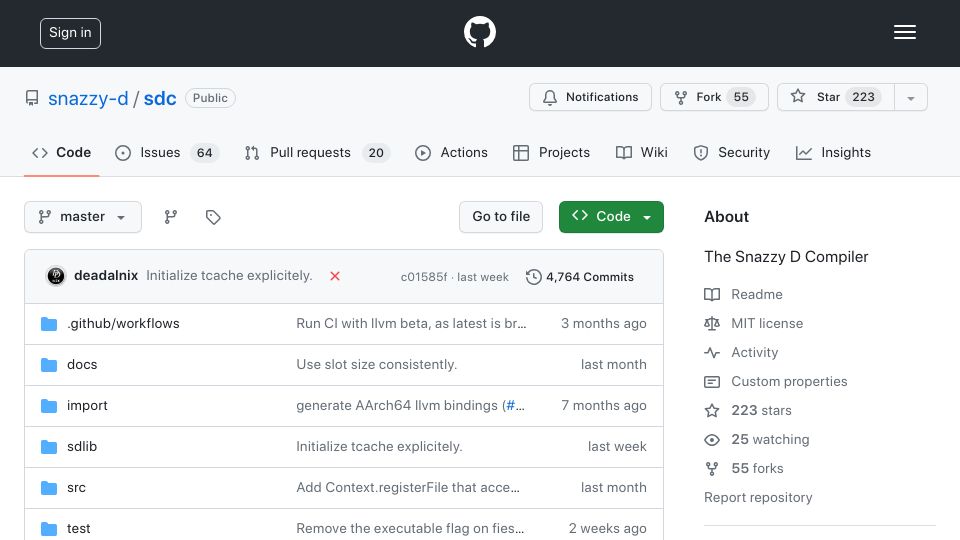
Task: Click the Notifications bell button
Action: (x=590, y=97)
